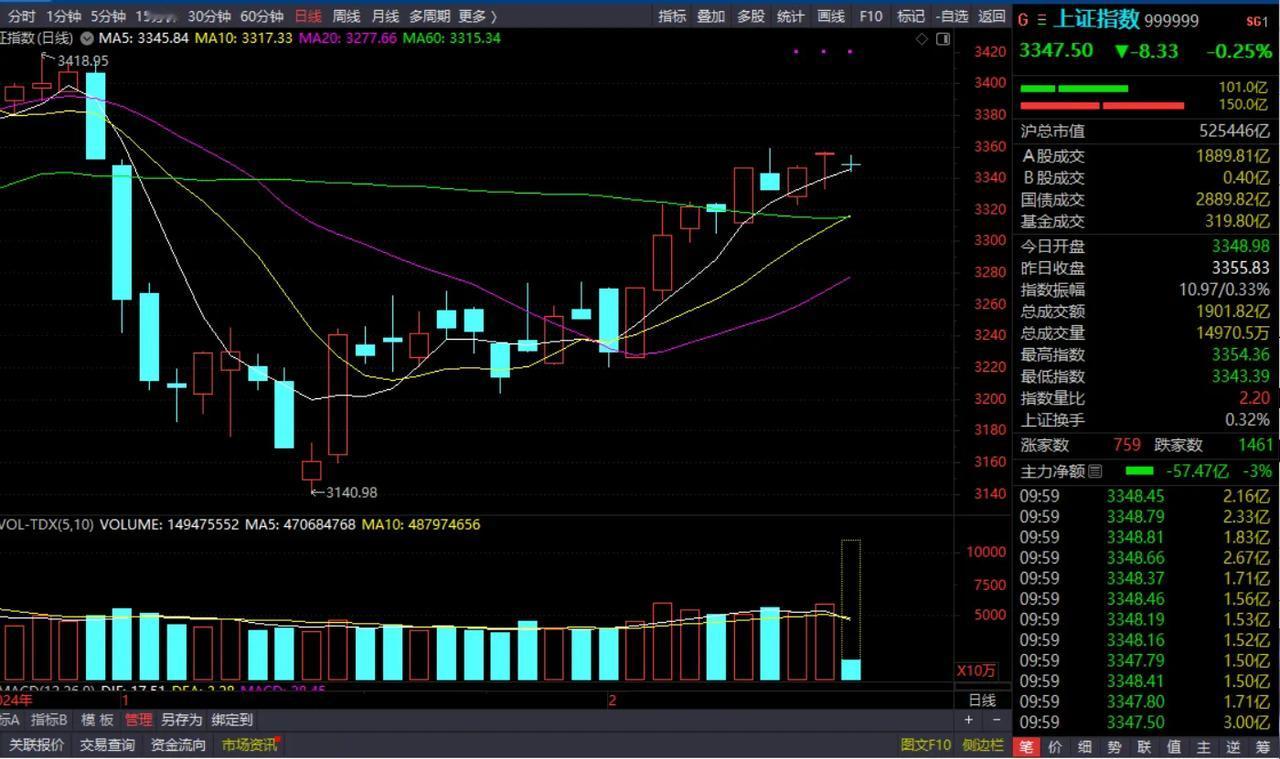Image resolution: width=1280 pixels, height=759 pixels.
Task: Click 另存为 save-as button
Action: click(x=181, y=720)
